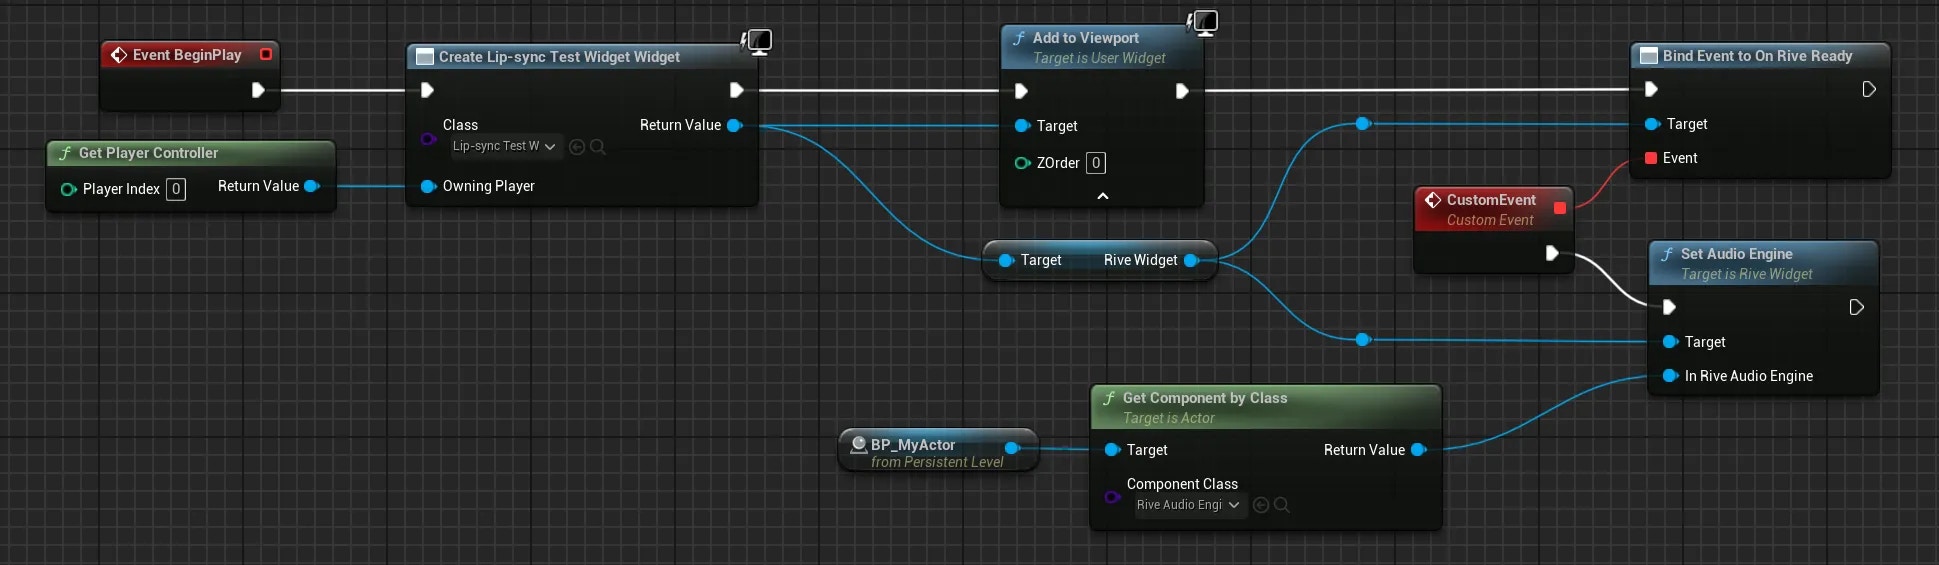Click Set Audio Engine Target pin
The height and width of the screenshot is (565, 1939).
pos(1670,342)
